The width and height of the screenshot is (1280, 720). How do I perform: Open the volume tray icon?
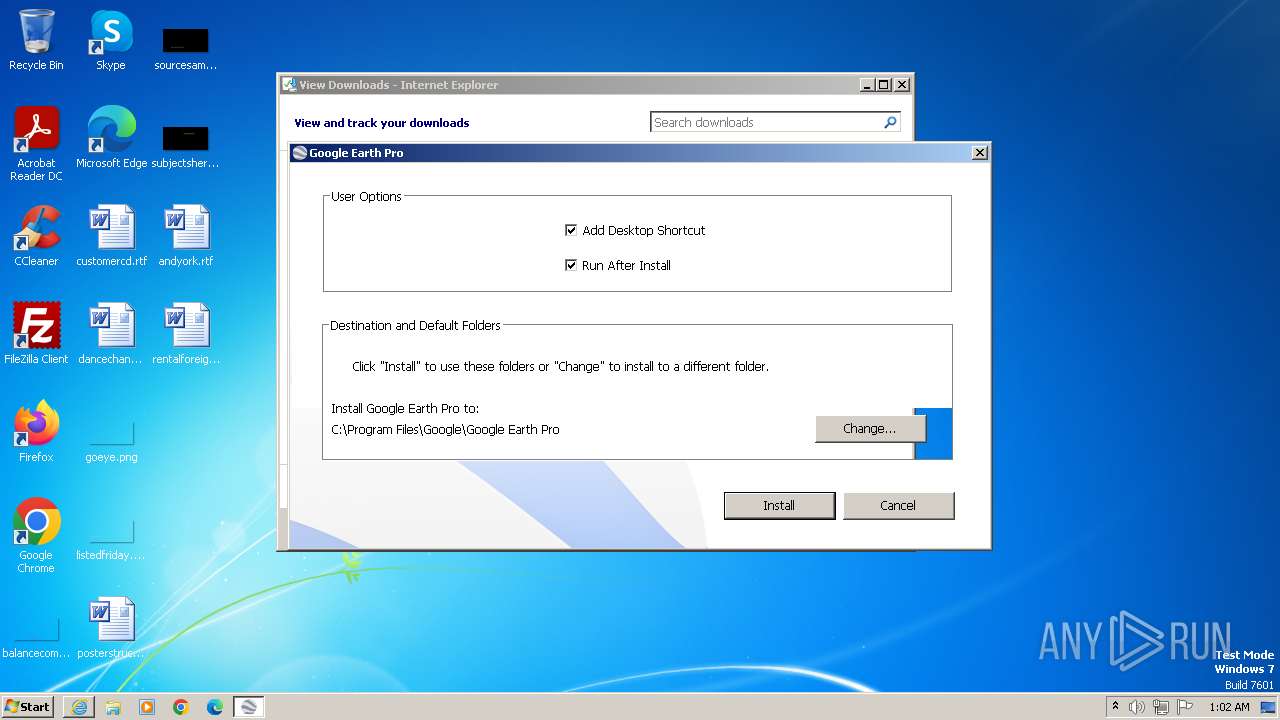pos(1137,707)
